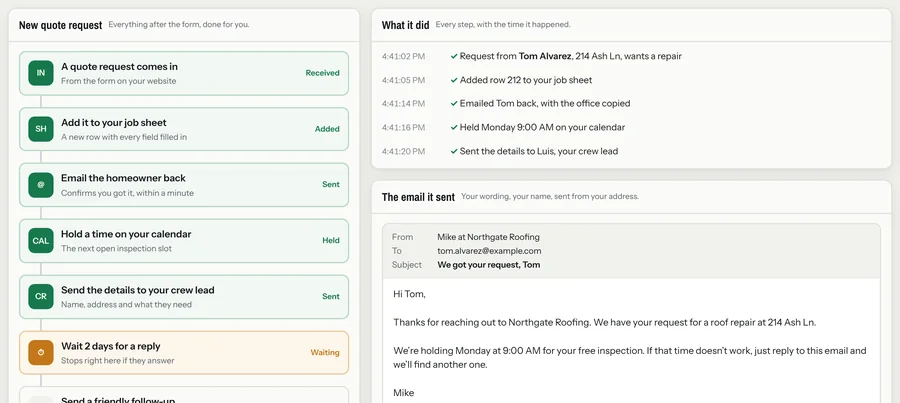
Task: Click 'Every step, with the time it happened' tagline
Action: coord(503,25)
